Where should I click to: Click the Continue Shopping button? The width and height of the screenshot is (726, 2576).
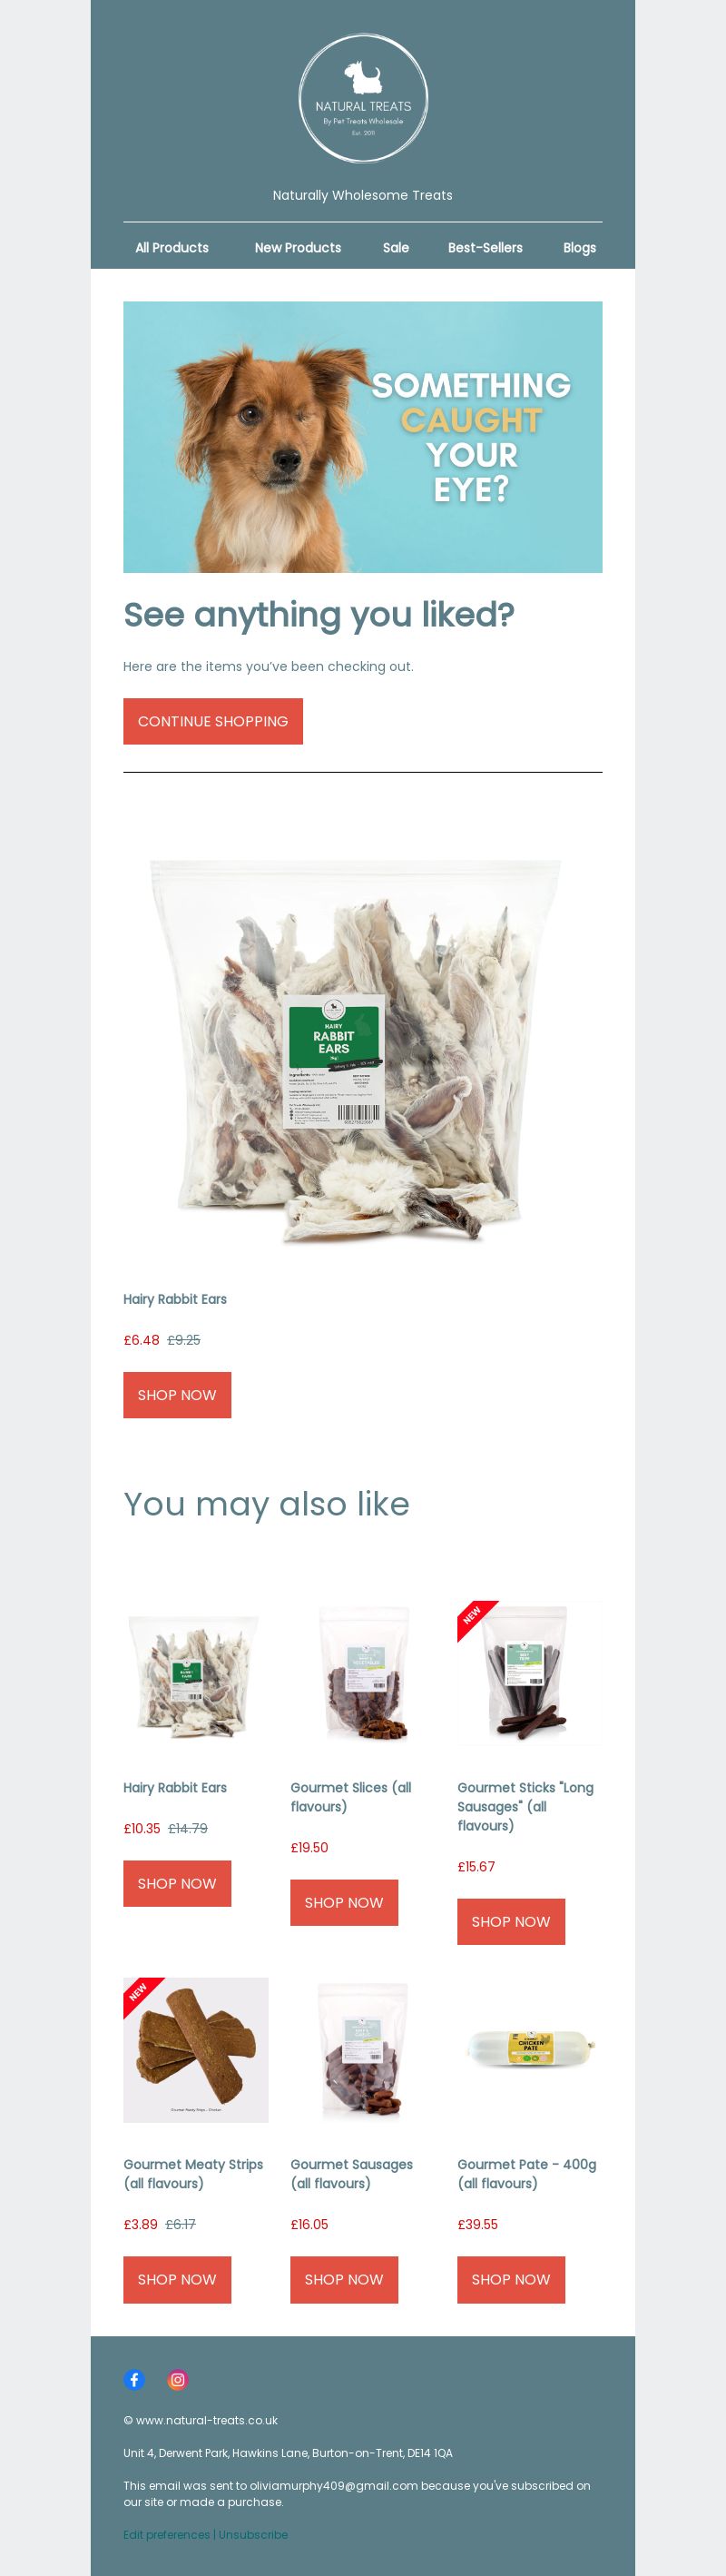coord(213,721)
